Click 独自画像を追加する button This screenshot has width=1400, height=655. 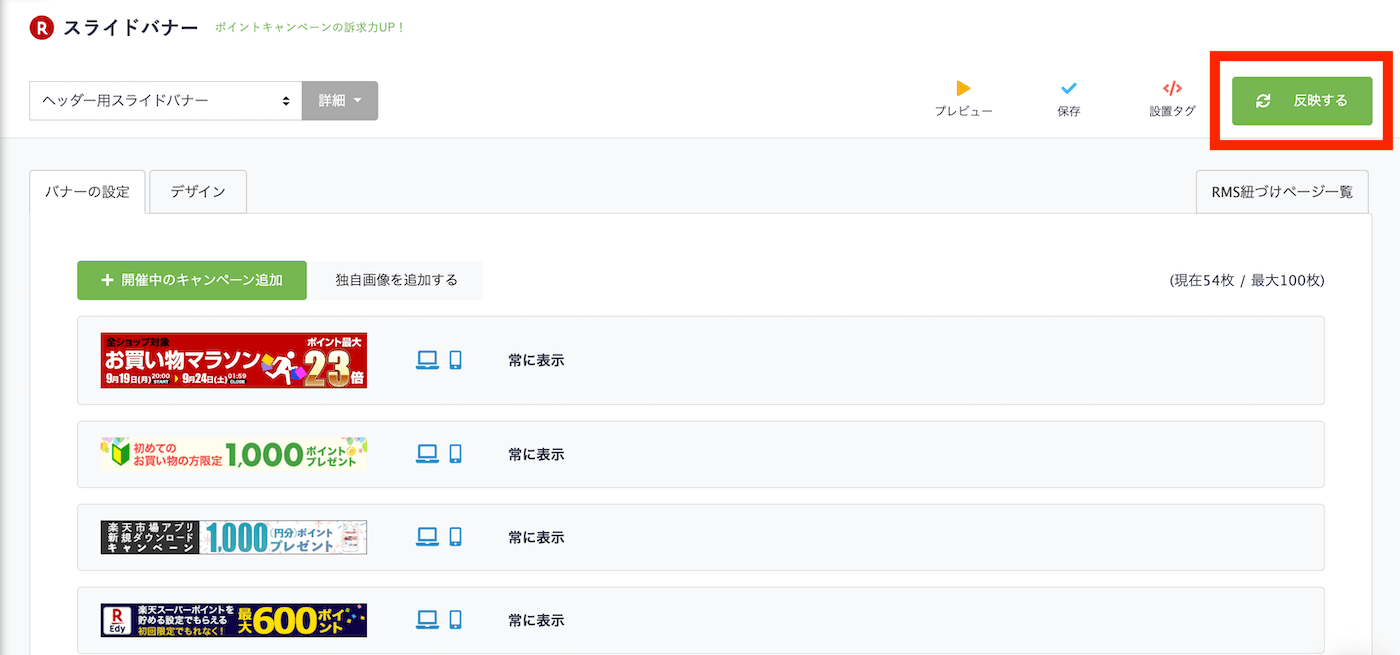click(x=397, y=280)
